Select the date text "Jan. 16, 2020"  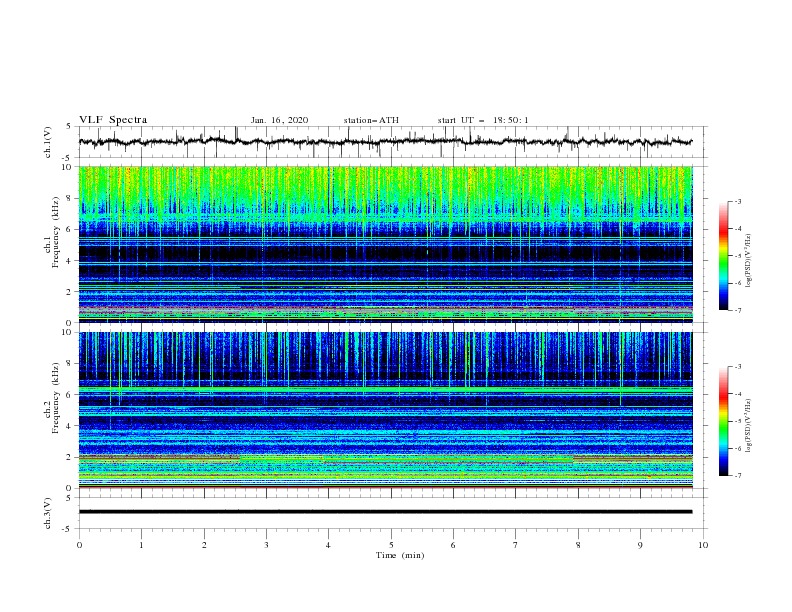click(x=279, y=120)
